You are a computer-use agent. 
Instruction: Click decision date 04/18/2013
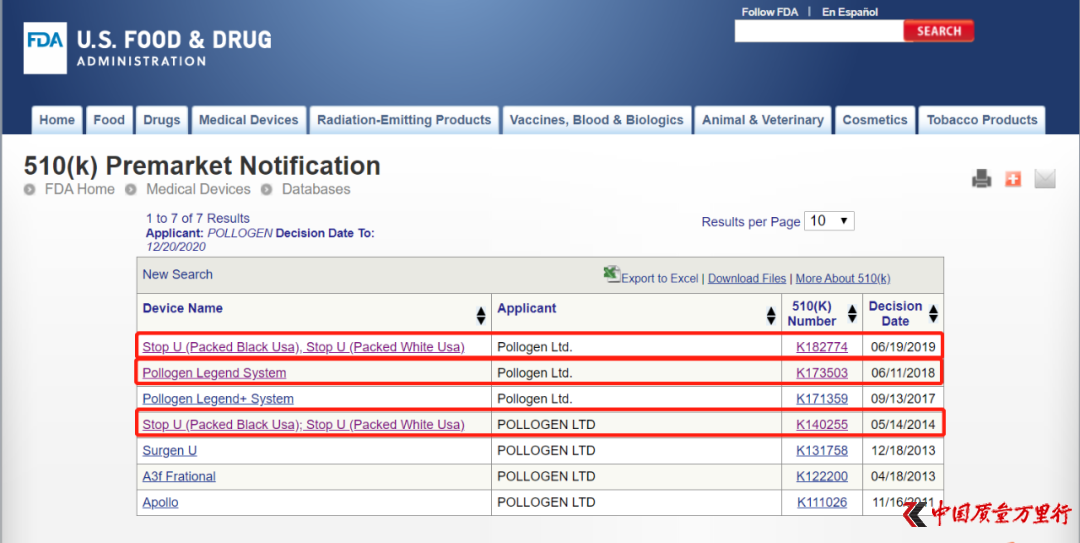(903, 476)
